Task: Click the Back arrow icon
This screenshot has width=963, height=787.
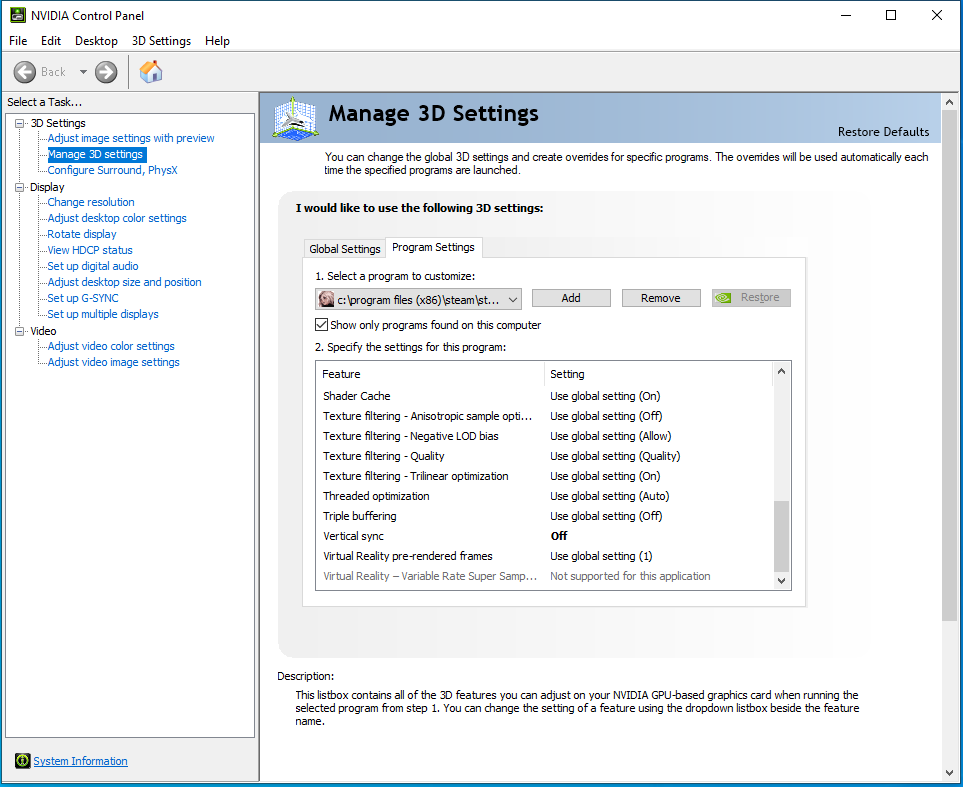Action: (25, 72)
